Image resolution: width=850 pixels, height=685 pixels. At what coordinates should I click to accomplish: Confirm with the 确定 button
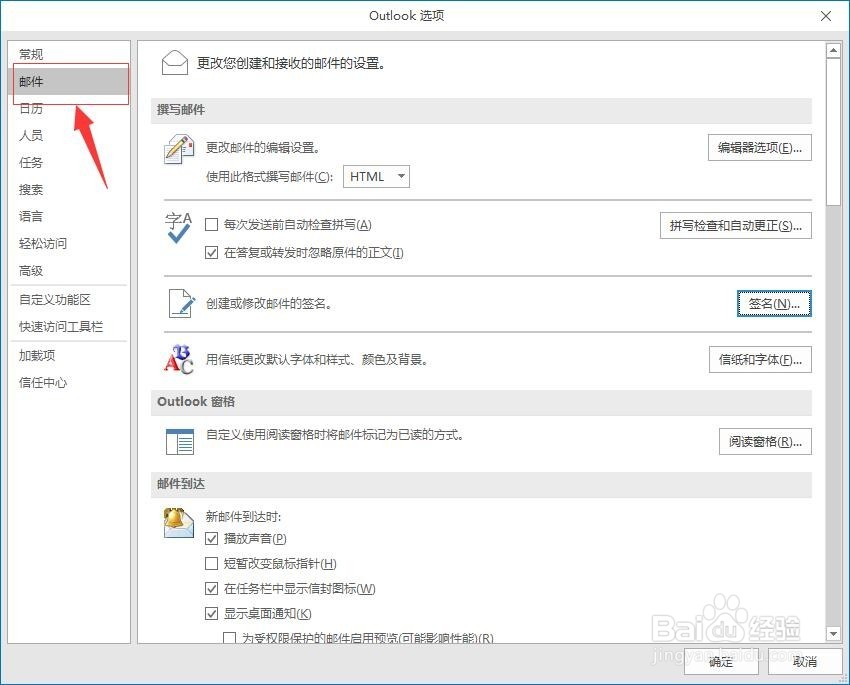(x=721, y=662)
